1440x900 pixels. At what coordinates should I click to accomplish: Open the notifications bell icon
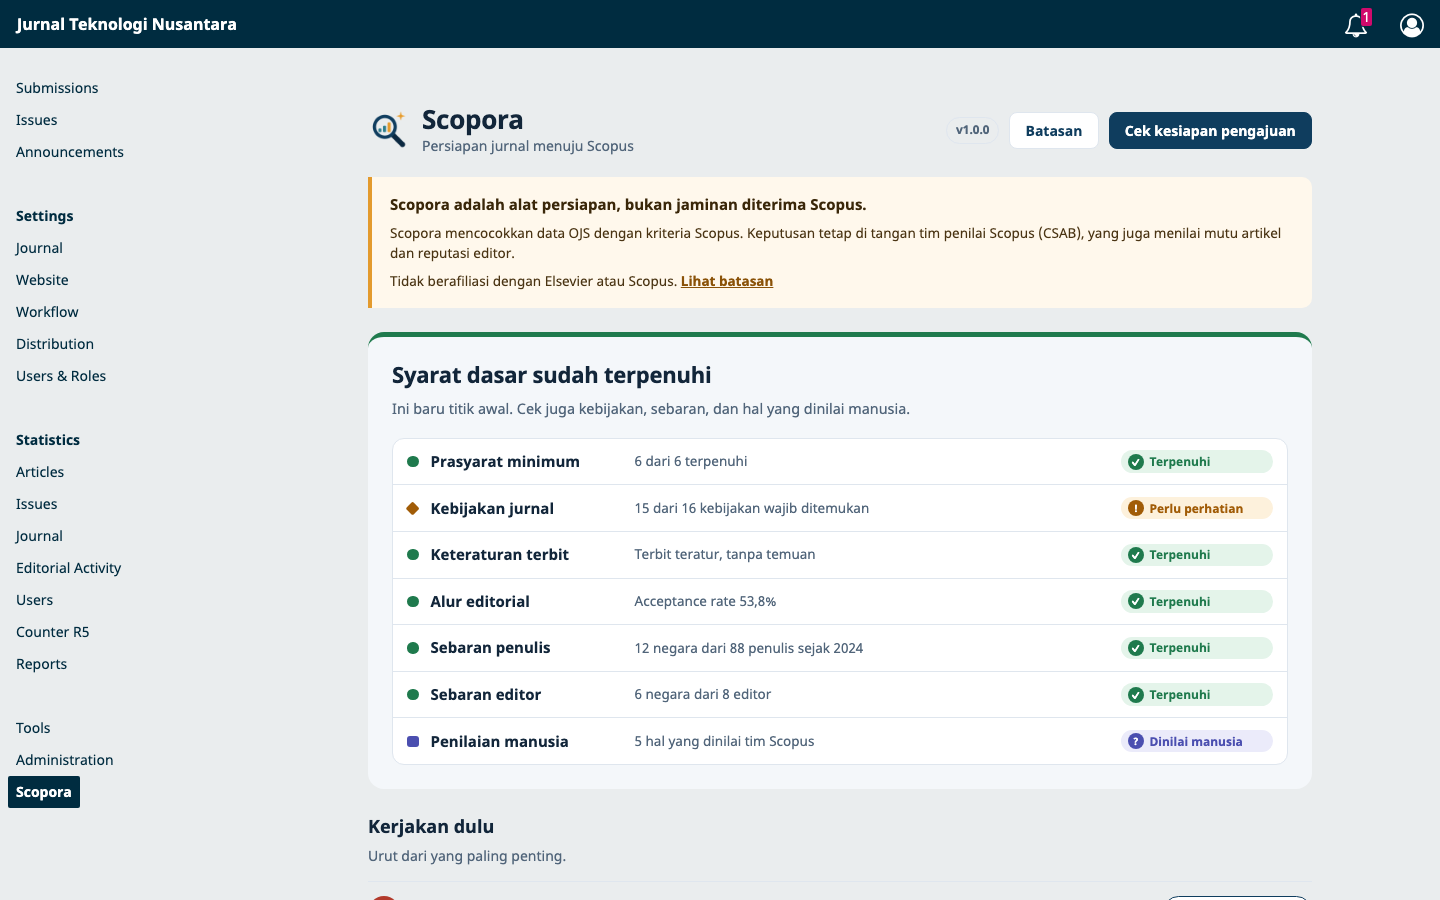[1356, 25]
